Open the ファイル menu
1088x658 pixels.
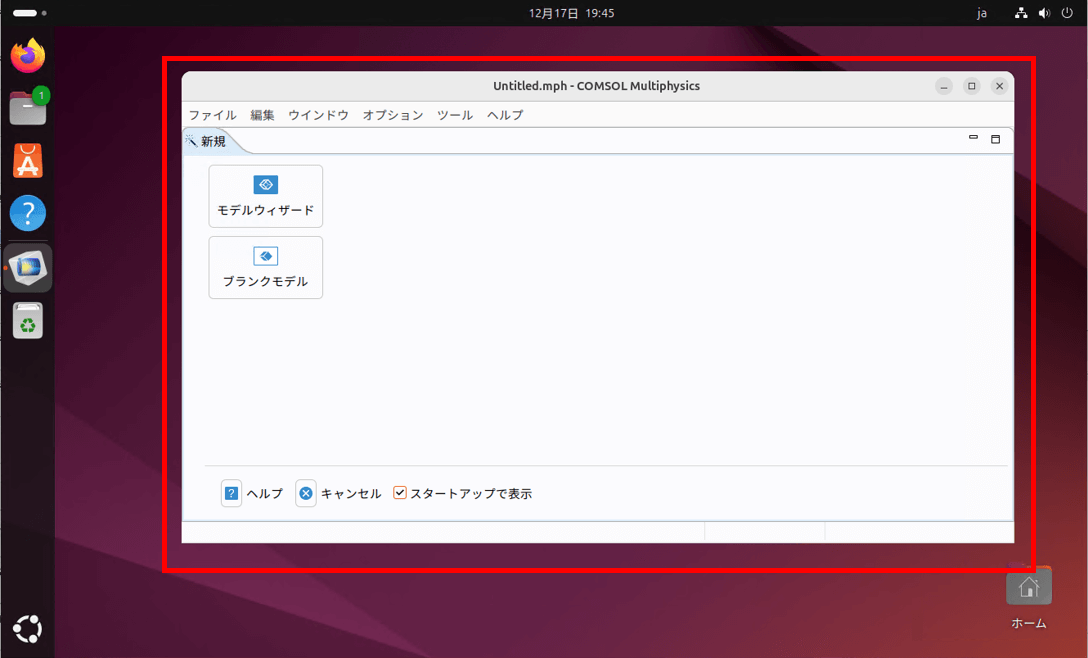pyautogui.click(x=212, y=115)
